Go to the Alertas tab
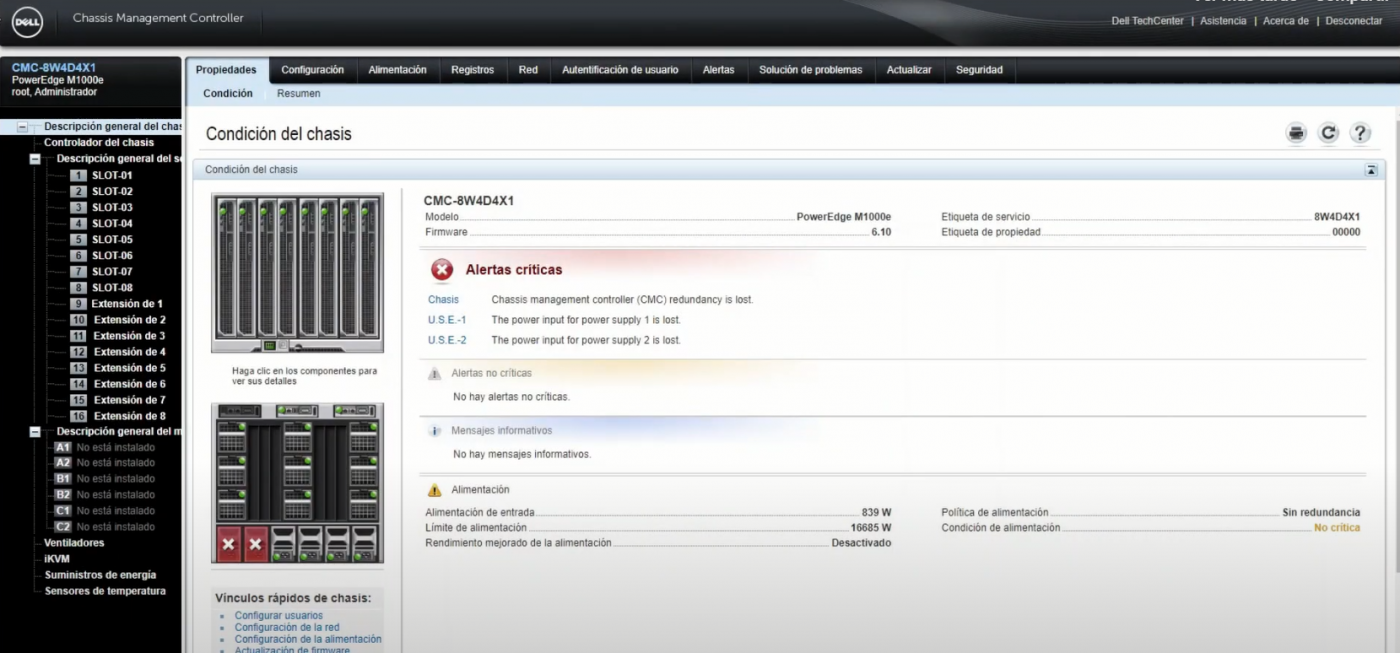This screenshot has height=653, width=1400. (x=718, y=70)
